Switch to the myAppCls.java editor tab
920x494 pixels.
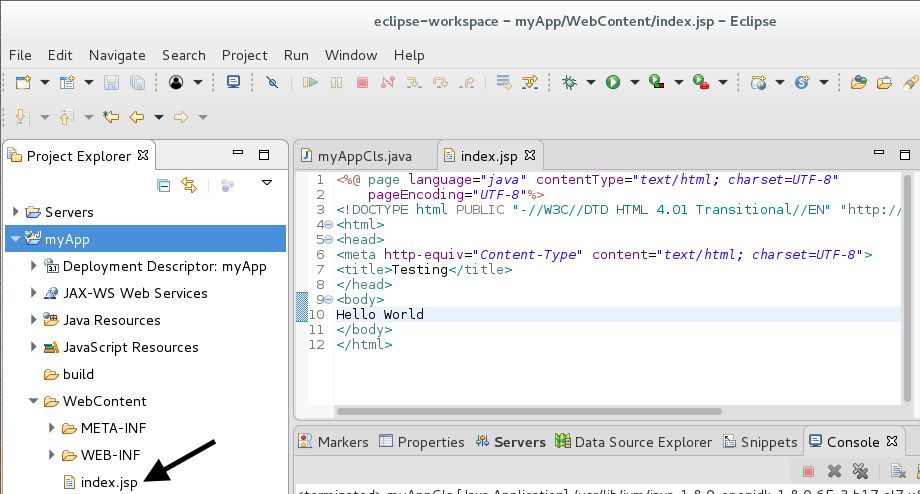(x=365, y=157)
